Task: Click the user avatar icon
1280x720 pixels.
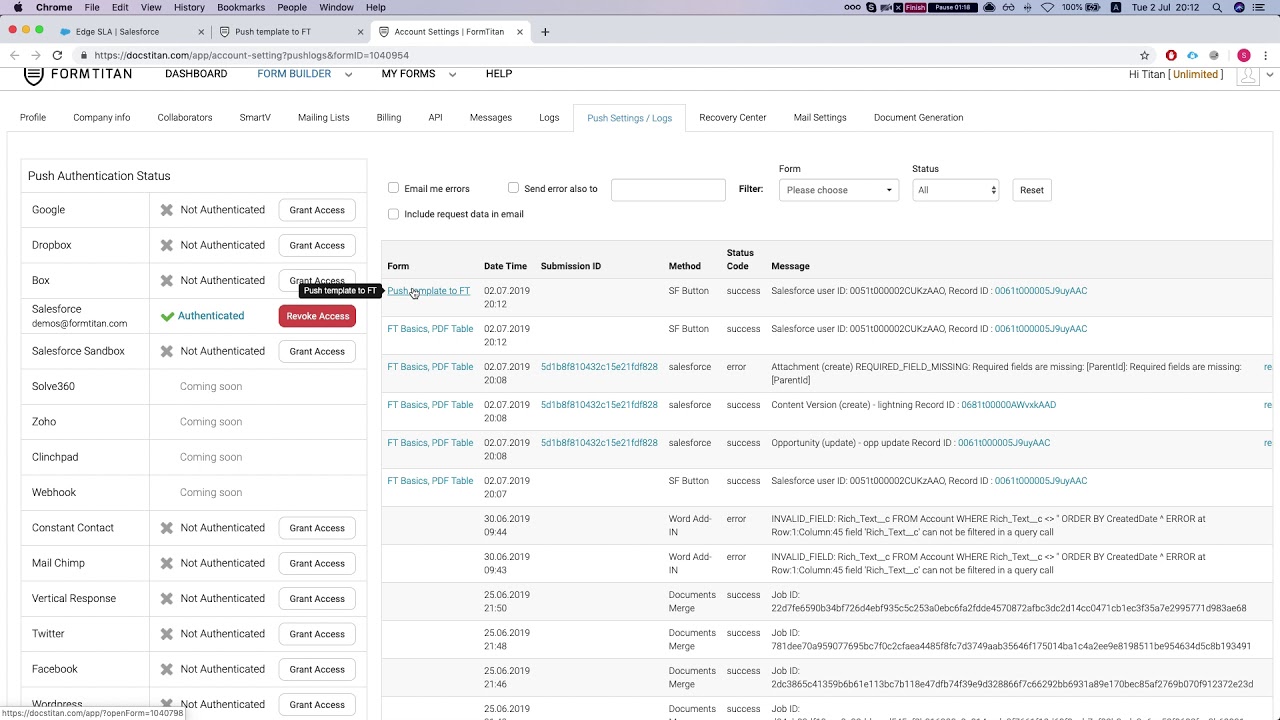Action: 1247,75
